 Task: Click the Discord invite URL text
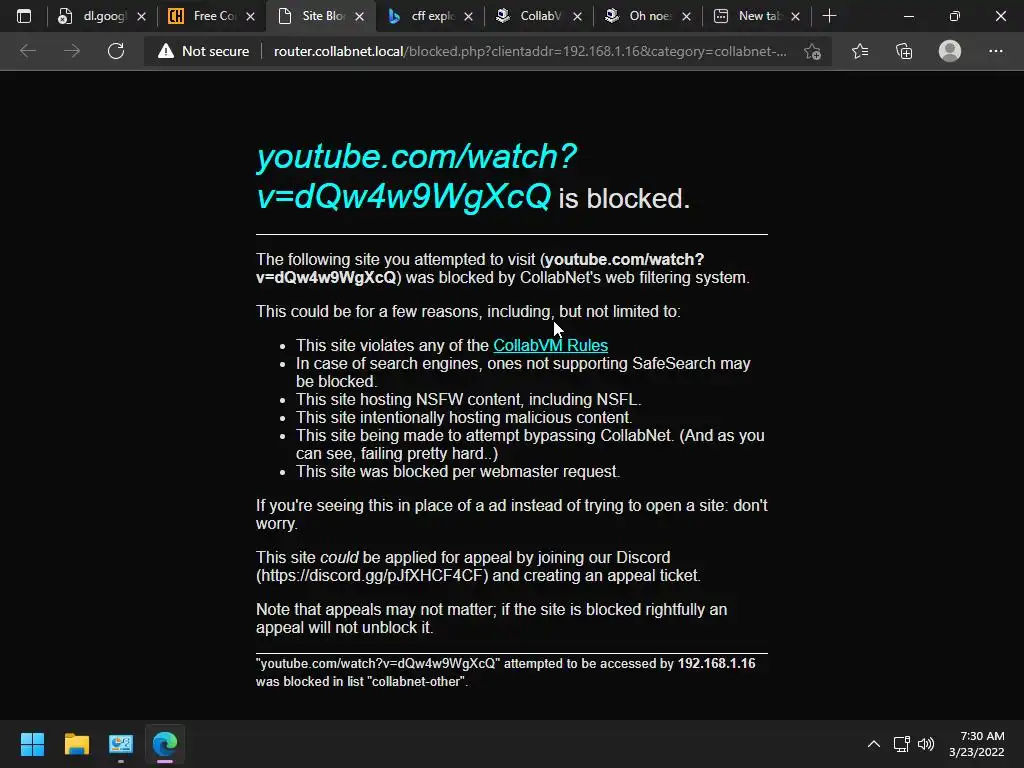[372, 575]
